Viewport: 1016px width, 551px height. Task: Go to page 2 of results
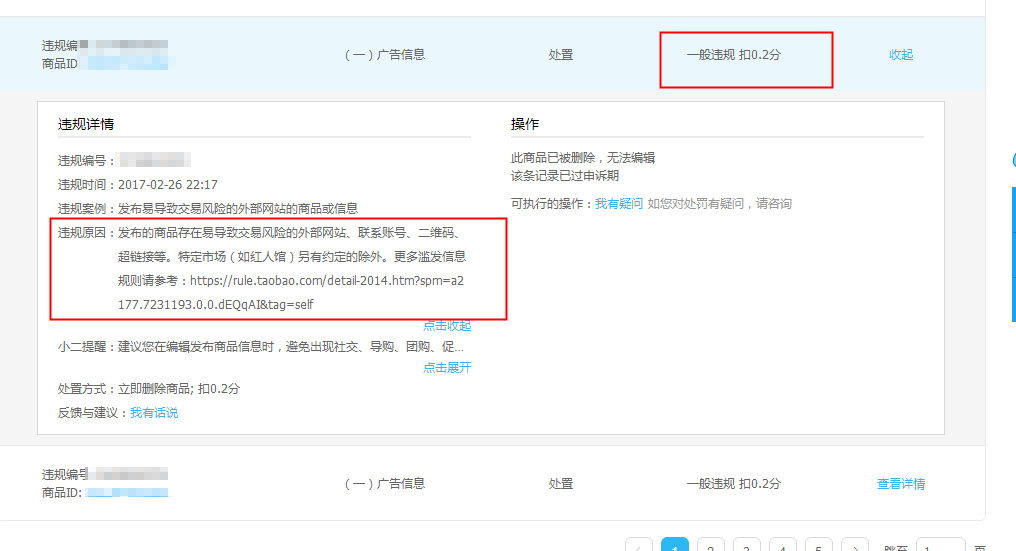point(711,546)
